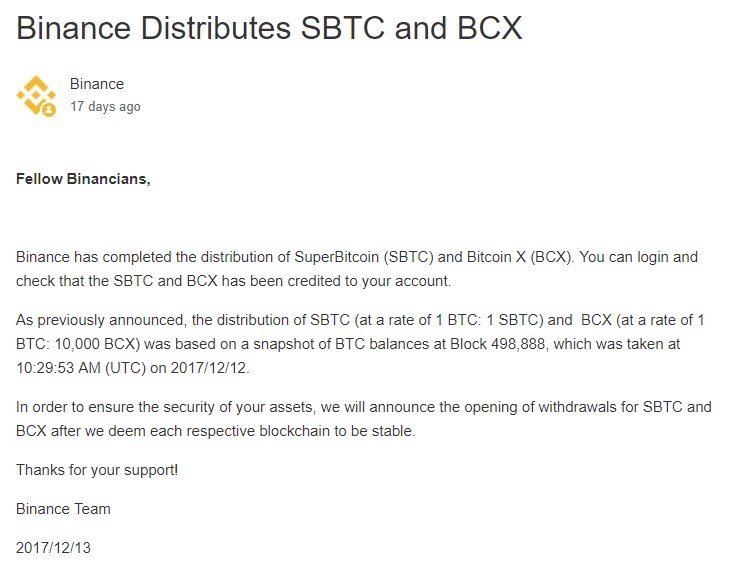The height and width of the screenshot is (569, 738).
Task: Open the Binance author profile name
Action: 97,84
